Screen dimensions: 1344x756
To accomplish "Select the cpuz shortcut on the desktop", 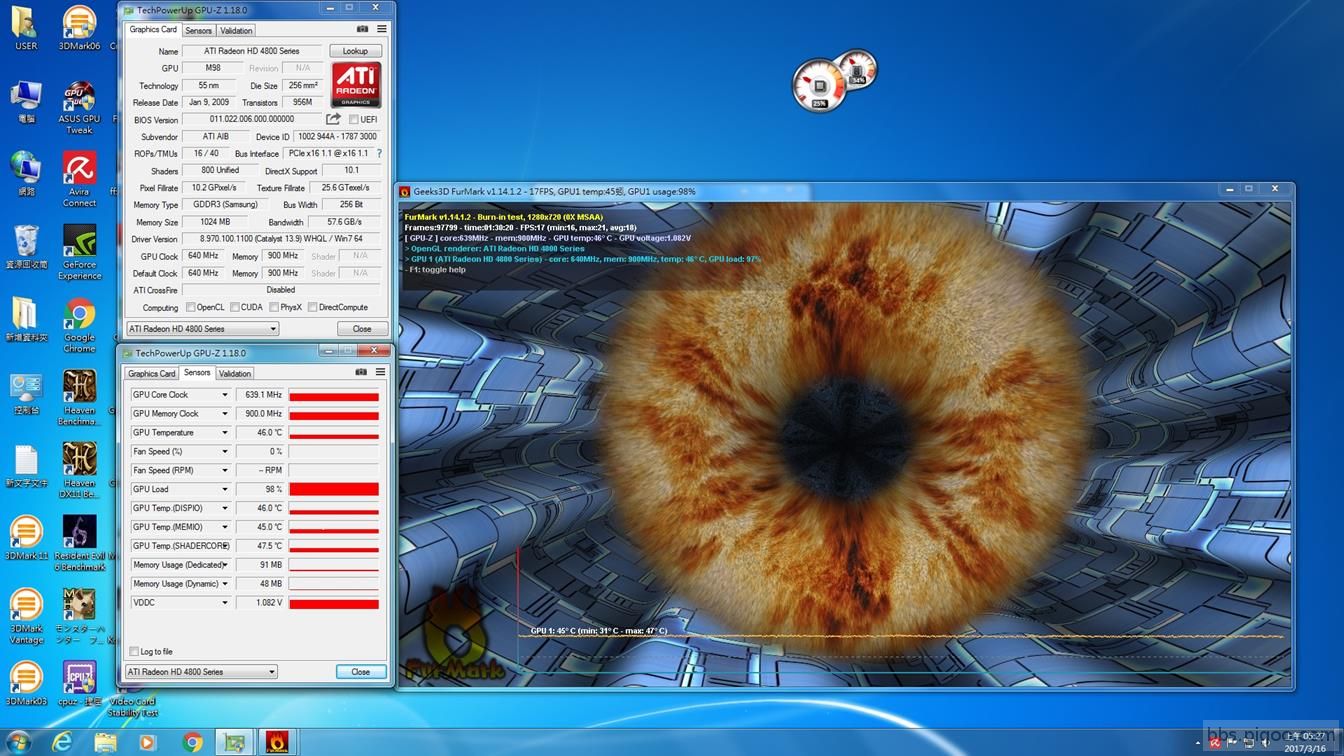I will tap(79, 683).
